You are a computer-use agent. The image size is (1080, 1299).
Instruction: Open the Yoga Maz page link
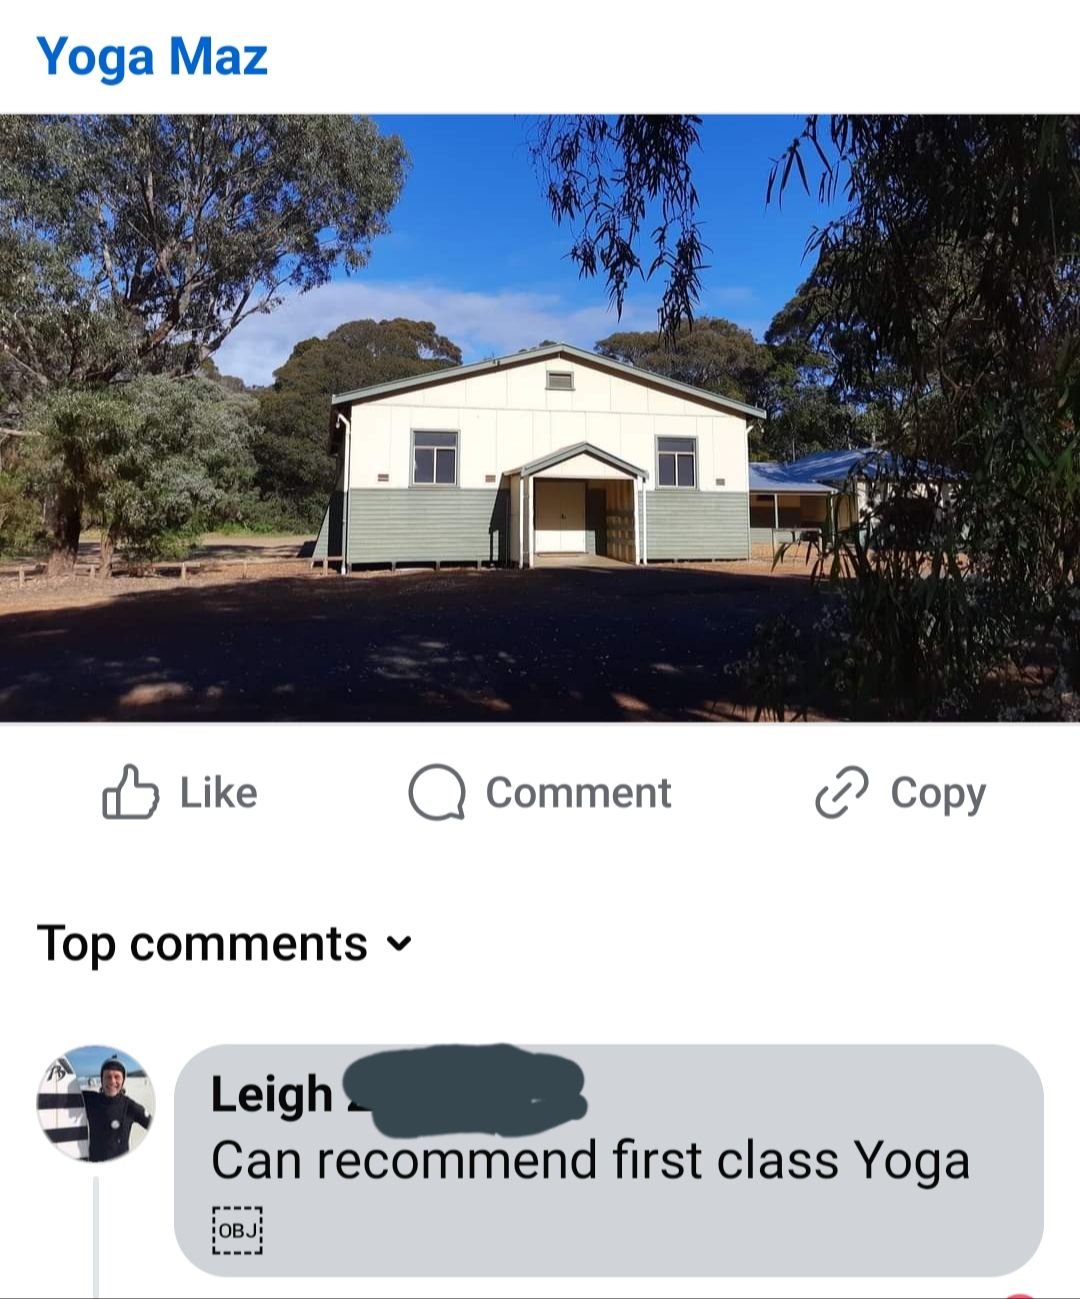point(152,57)
